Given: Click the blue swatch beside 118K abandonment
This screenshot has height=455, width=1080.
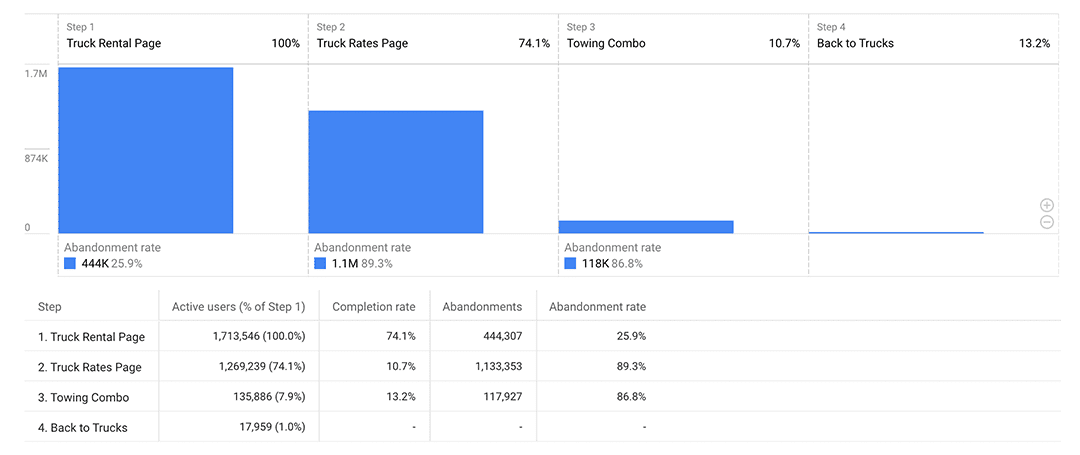Looking at the screenshot, I should point(570,264).
